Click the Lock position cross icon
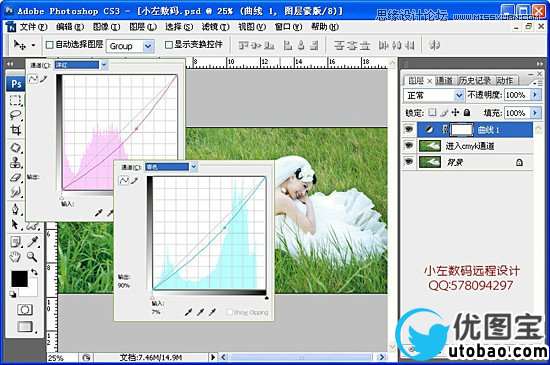The height and width of the screenshot is (365, 550). [x=455, y=113]
